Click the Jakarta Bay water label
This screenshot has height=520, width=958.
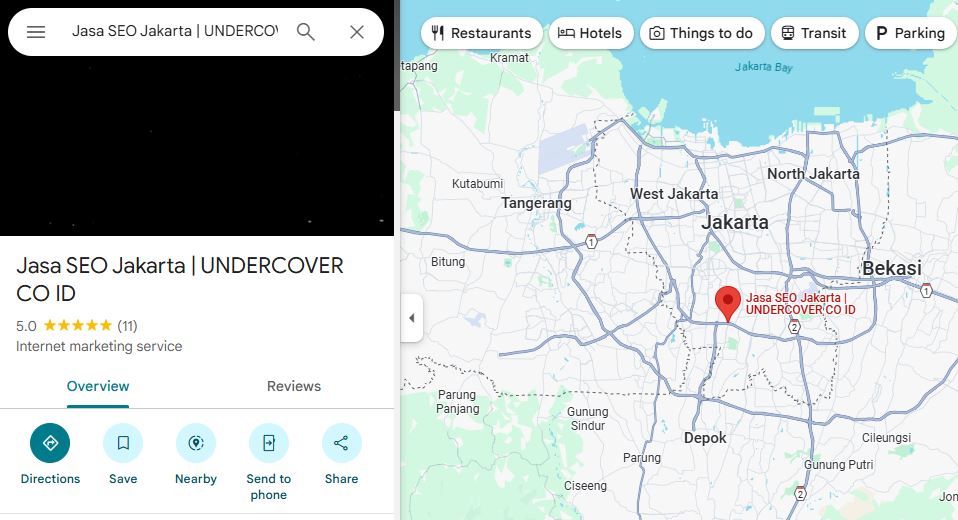tap(764, 67)
